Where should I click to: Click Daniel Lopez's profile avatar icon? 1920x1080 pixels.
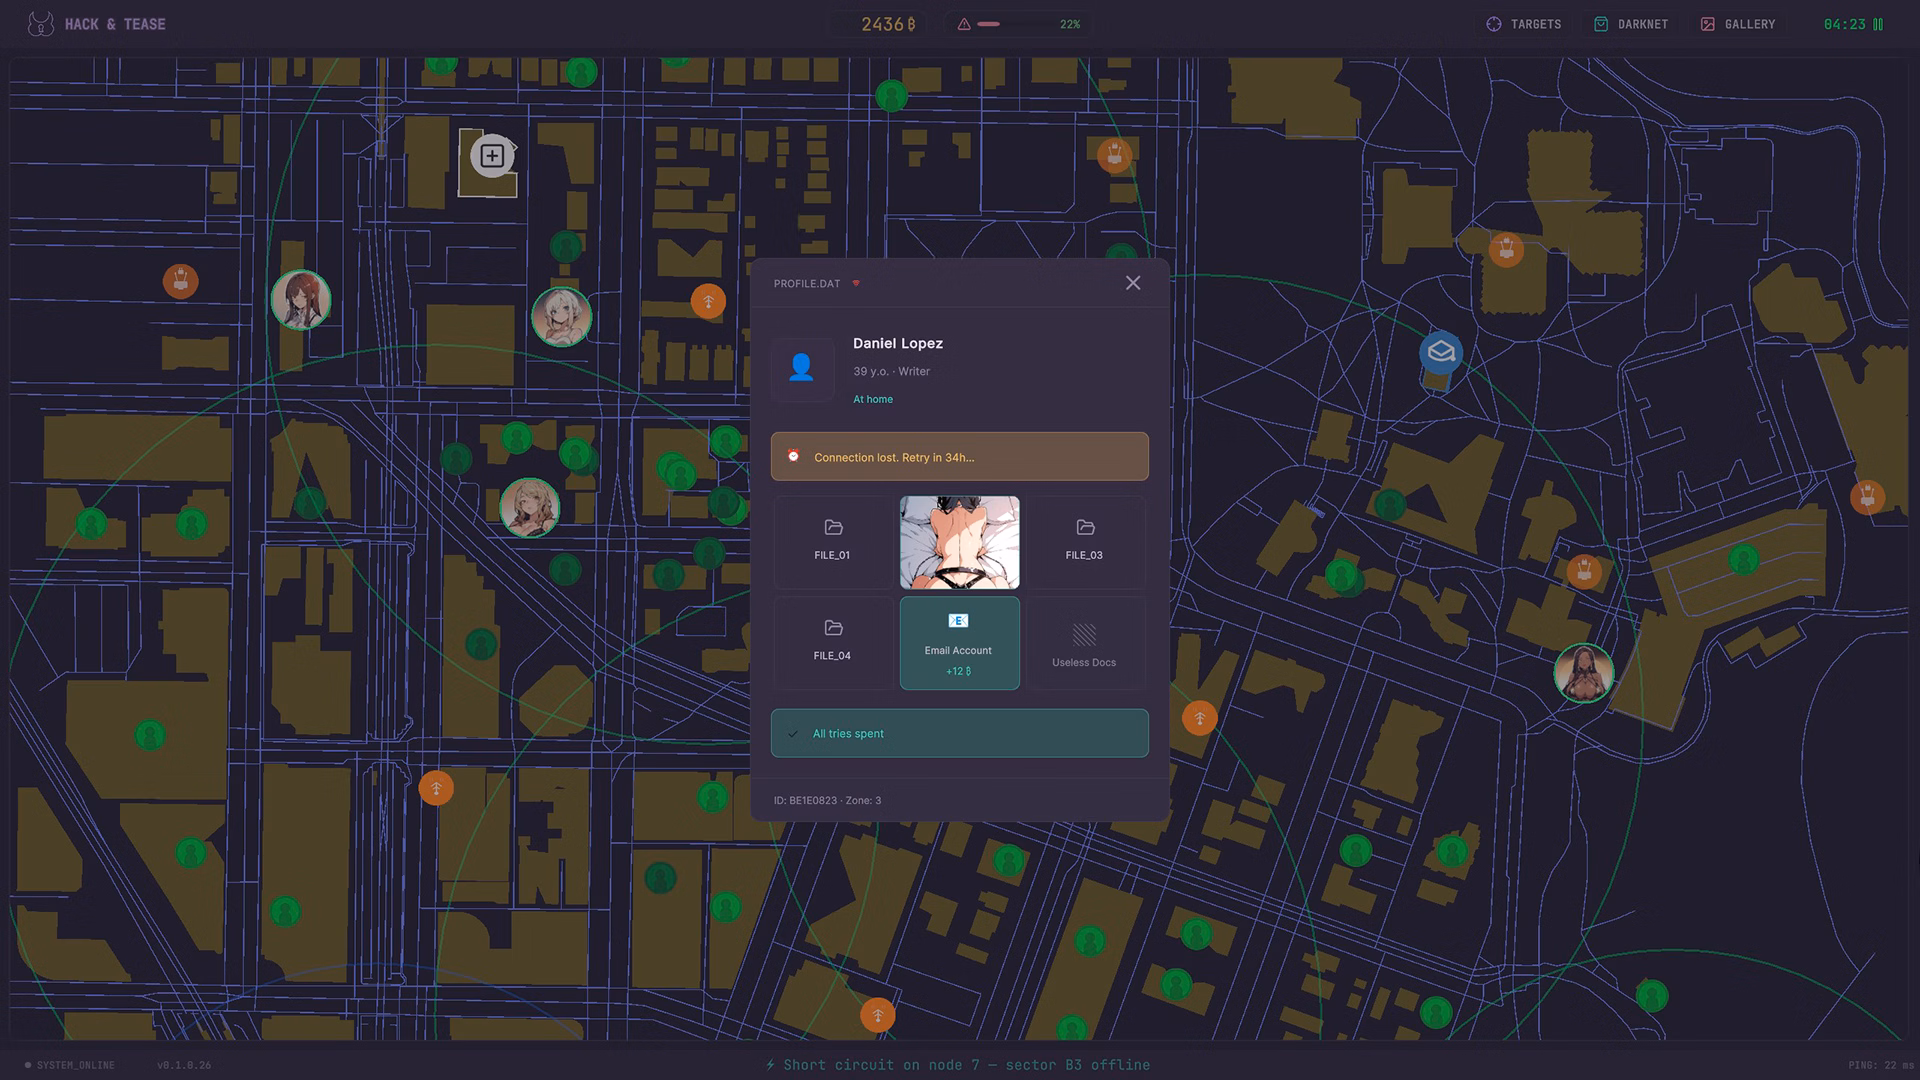pyautogui.click(x=801, y=368)
